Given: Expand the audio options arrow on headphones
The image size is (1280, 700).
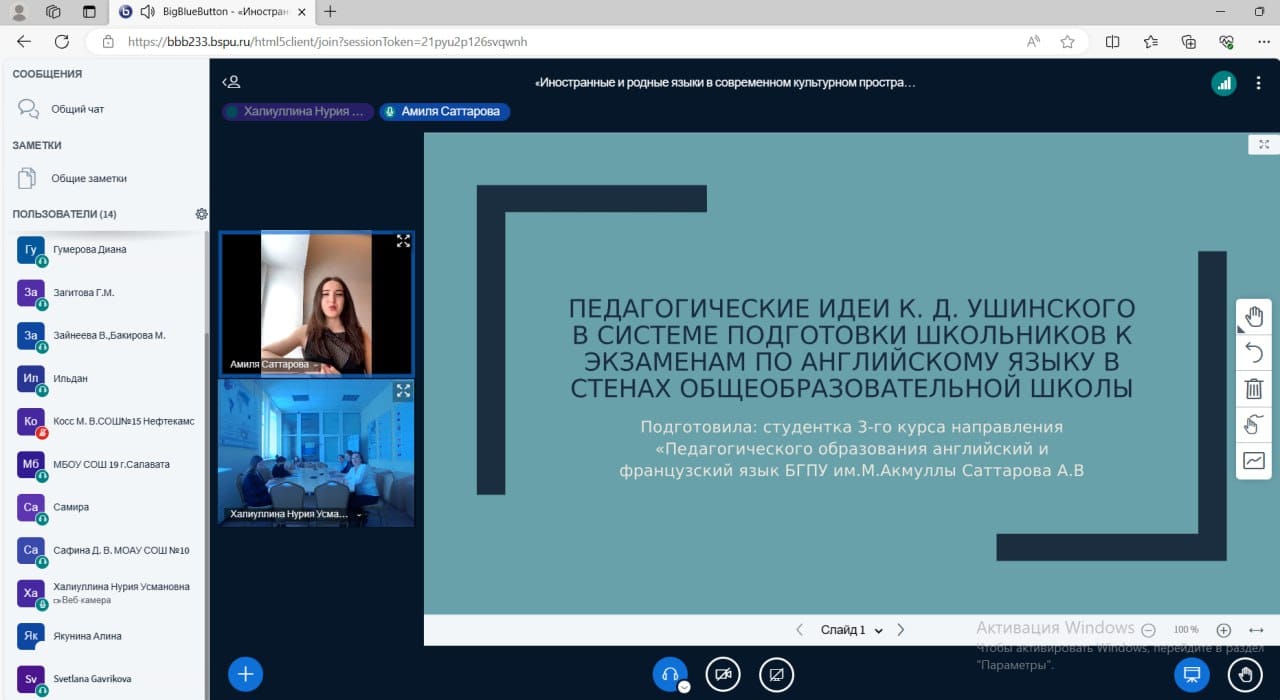Looking at the screenshot, I should [x=684, y=687].
